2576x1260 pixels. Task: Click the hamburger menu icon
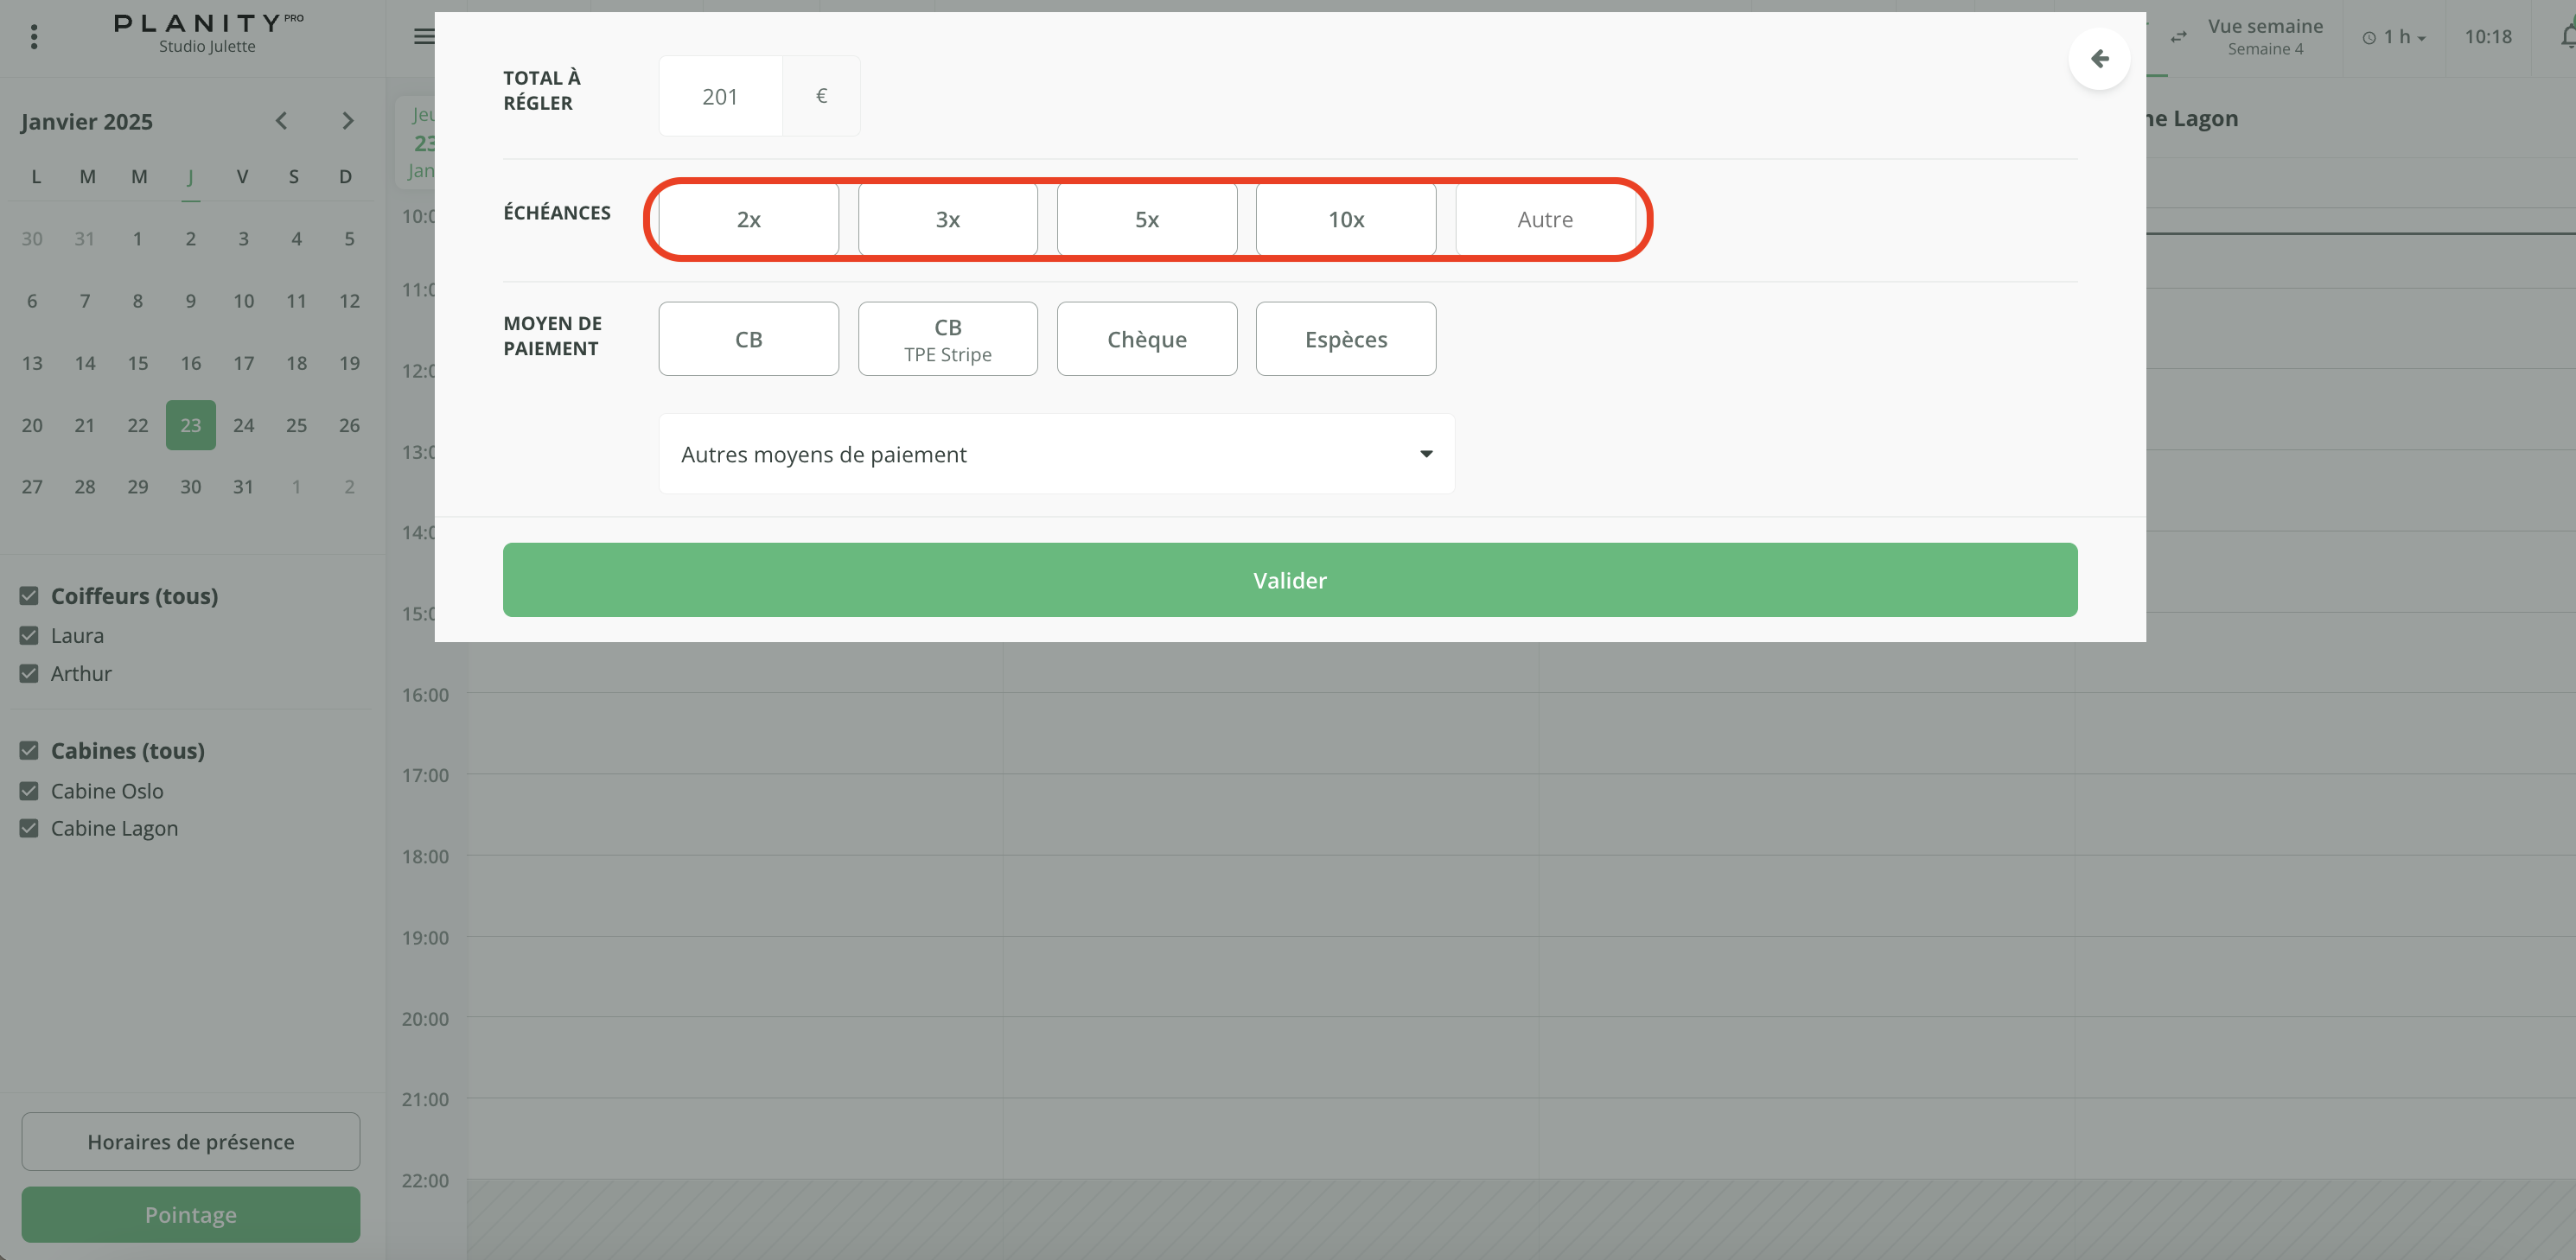pyautogui.click(x=424, y=37)
